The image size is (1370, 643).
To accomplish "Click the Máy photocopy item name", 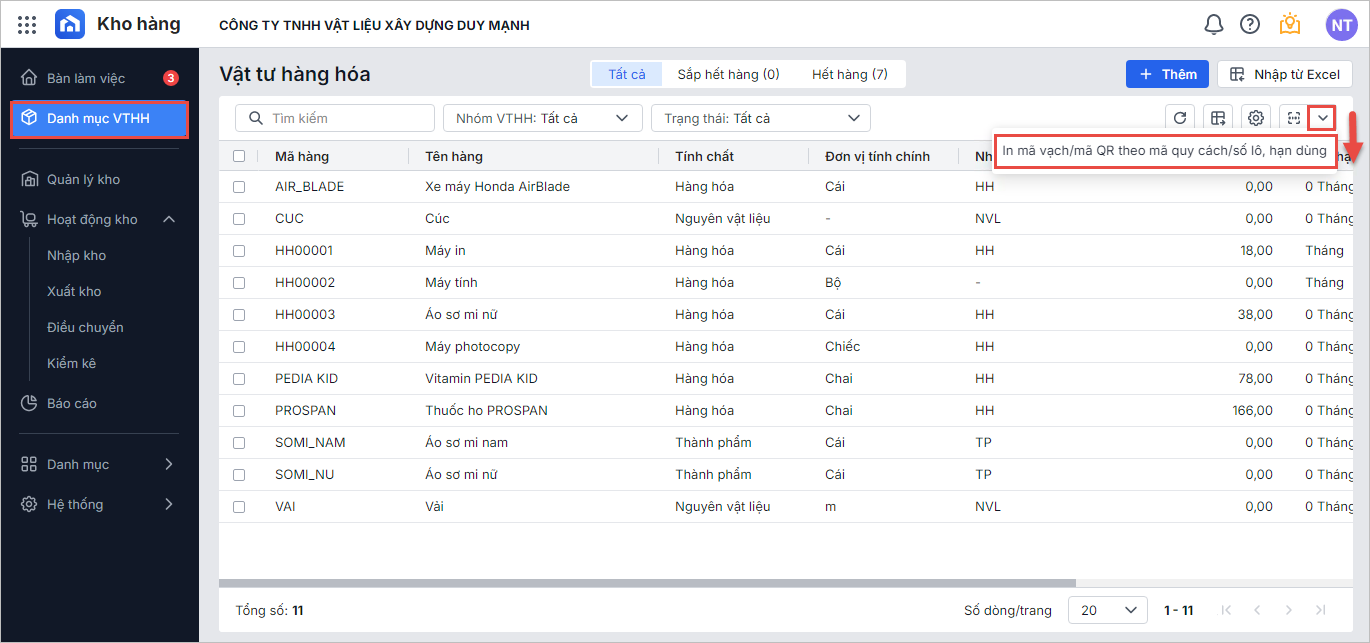I will [473, 347].
